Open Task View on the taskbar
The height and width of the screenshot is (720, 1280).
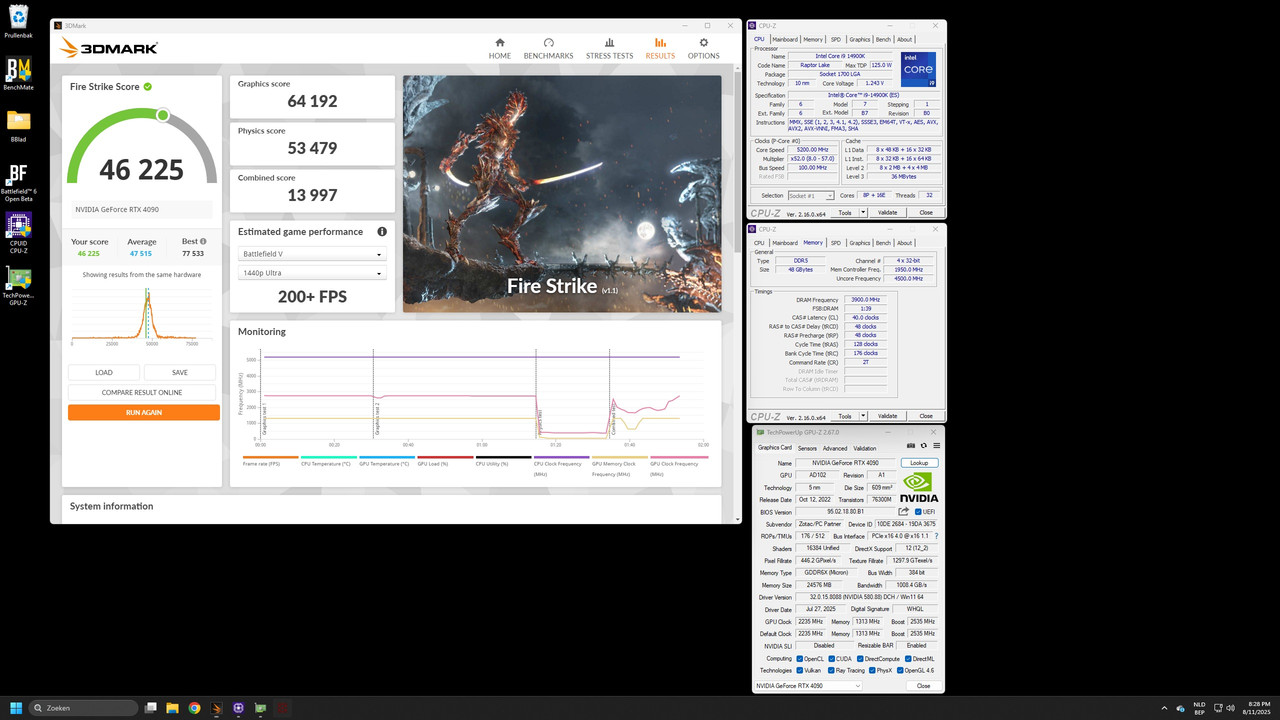coord(150,708)
